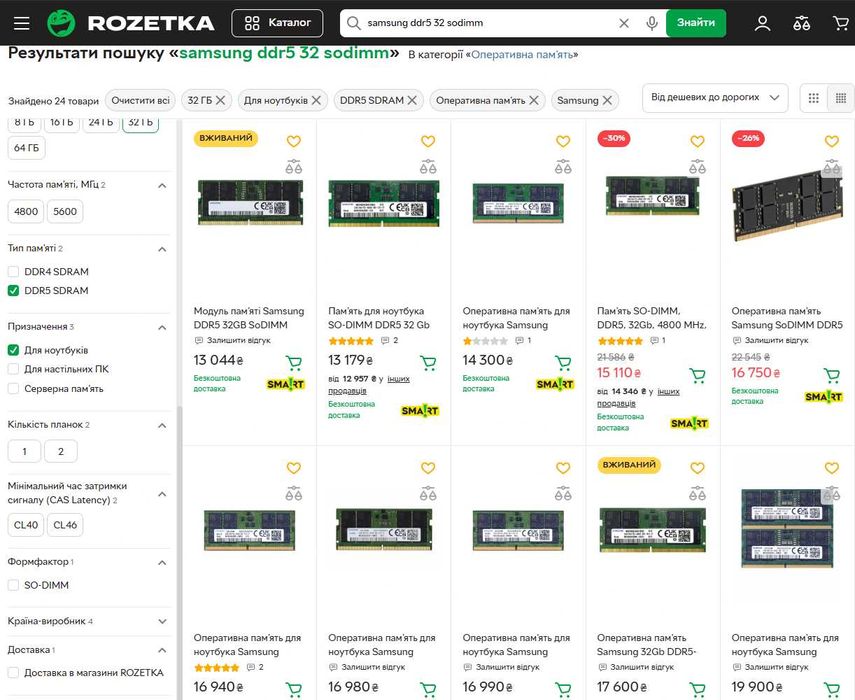Remove the Samsung filter chip
The height and width of the screenshot is (700, 855).
(x=607, y=100)
